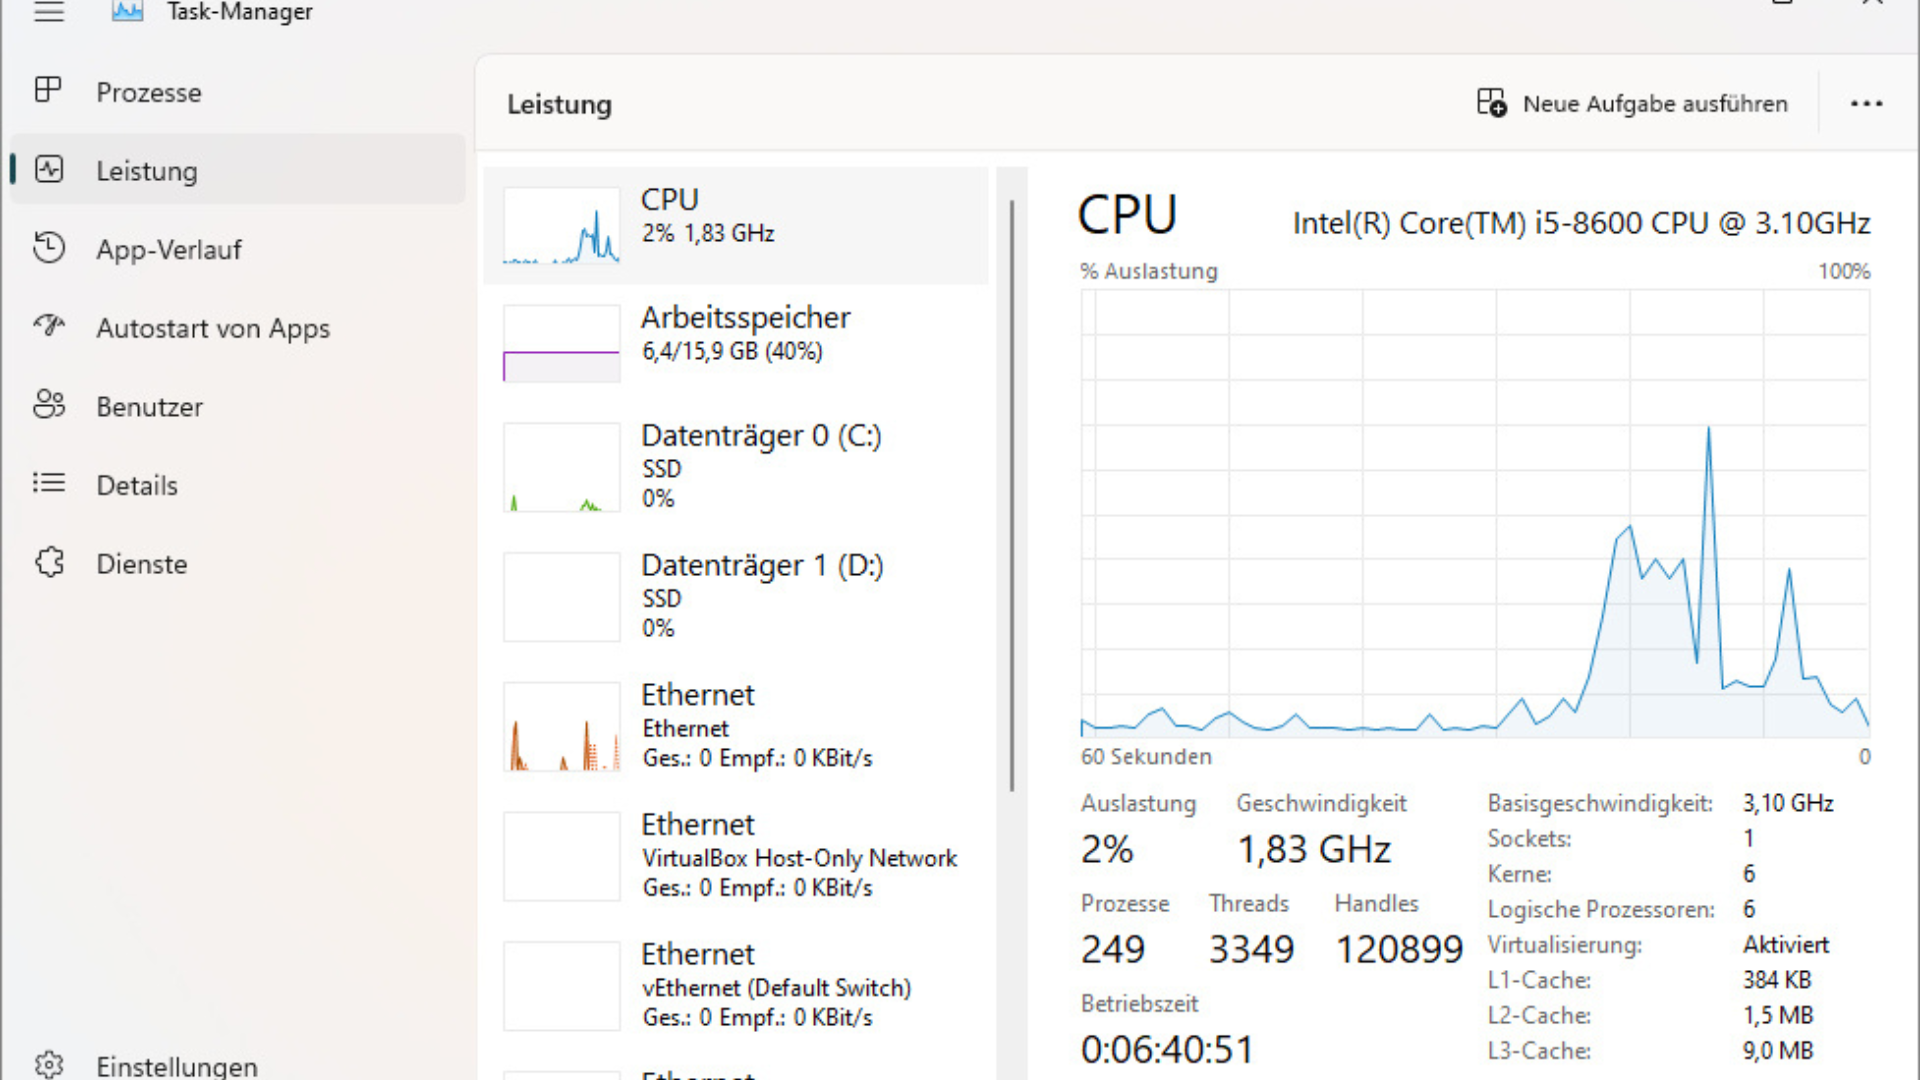Click the large CPU usage graph
1920x1080 pixels.
pos(1474,514)
